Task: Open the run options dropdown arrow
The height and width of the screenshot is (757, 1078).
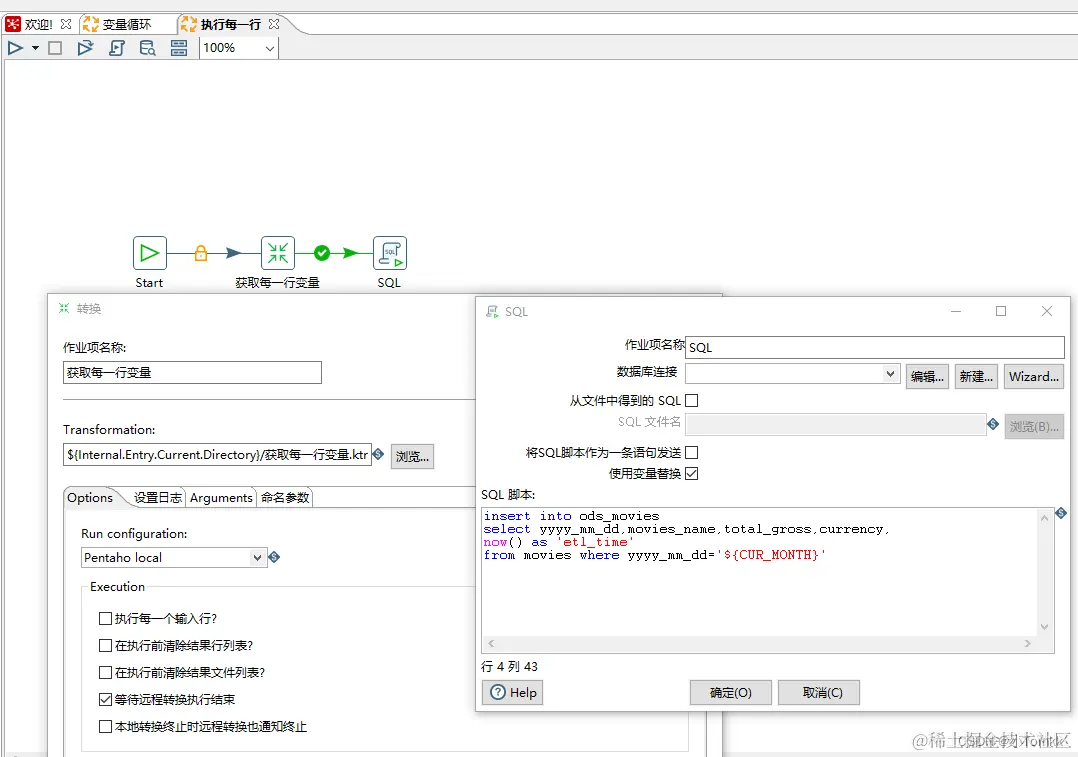Action: tap(35, 48)
